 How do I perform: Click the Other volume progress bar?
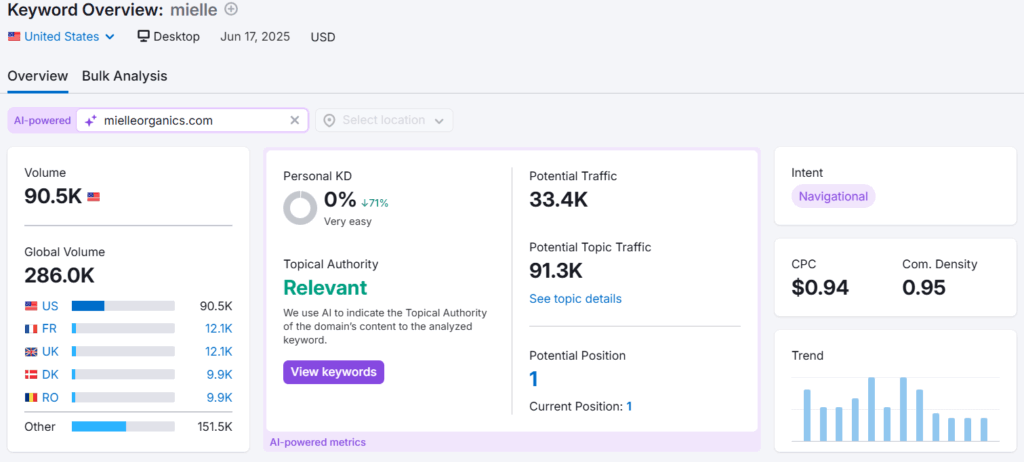click(123, 427)
